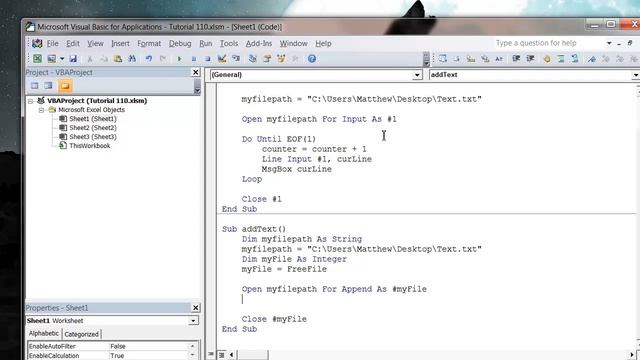Click the Outdent icon in Edit toolbar
The image size is (640, 360).
(x=530, y=59)
